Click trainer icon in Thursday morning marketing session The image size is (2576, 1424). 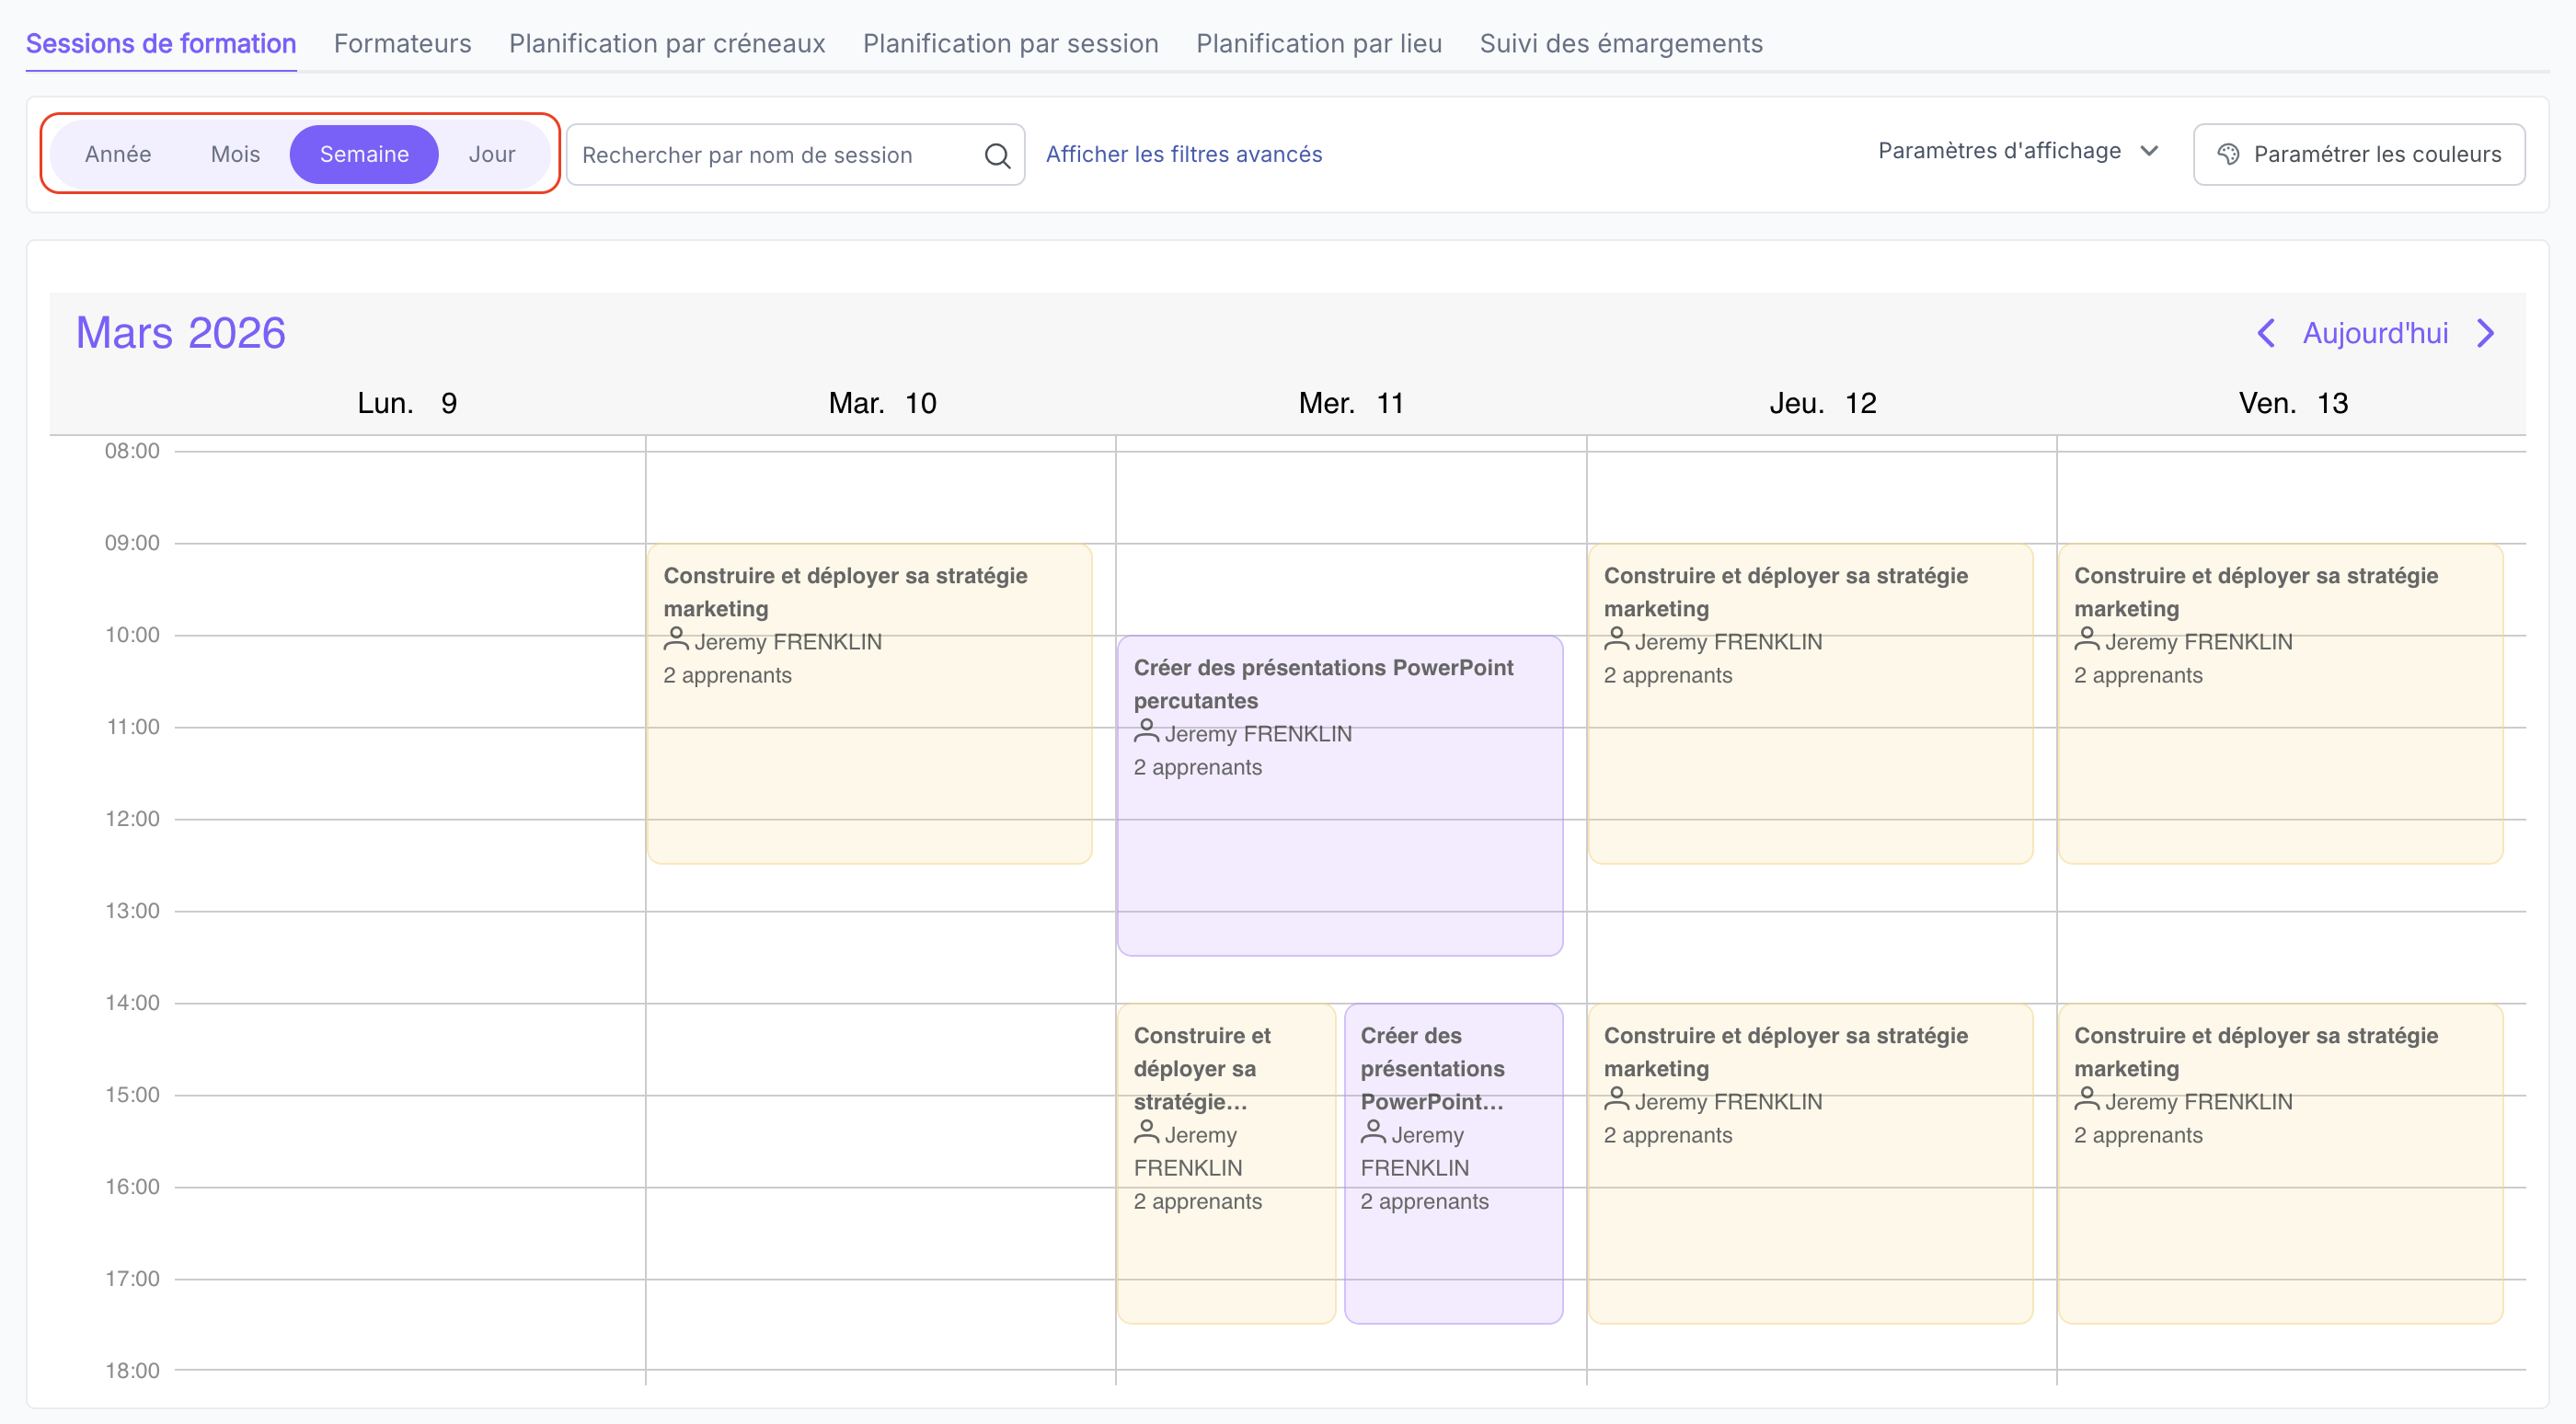1616,638
